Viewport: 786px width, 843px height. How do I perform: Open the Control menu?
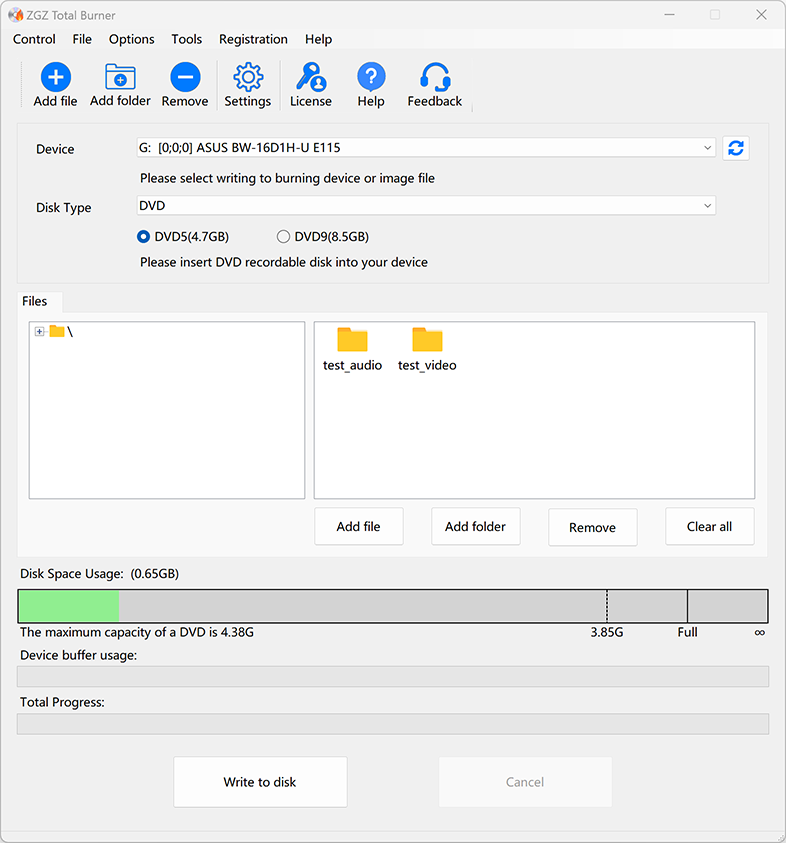[34, 39]
